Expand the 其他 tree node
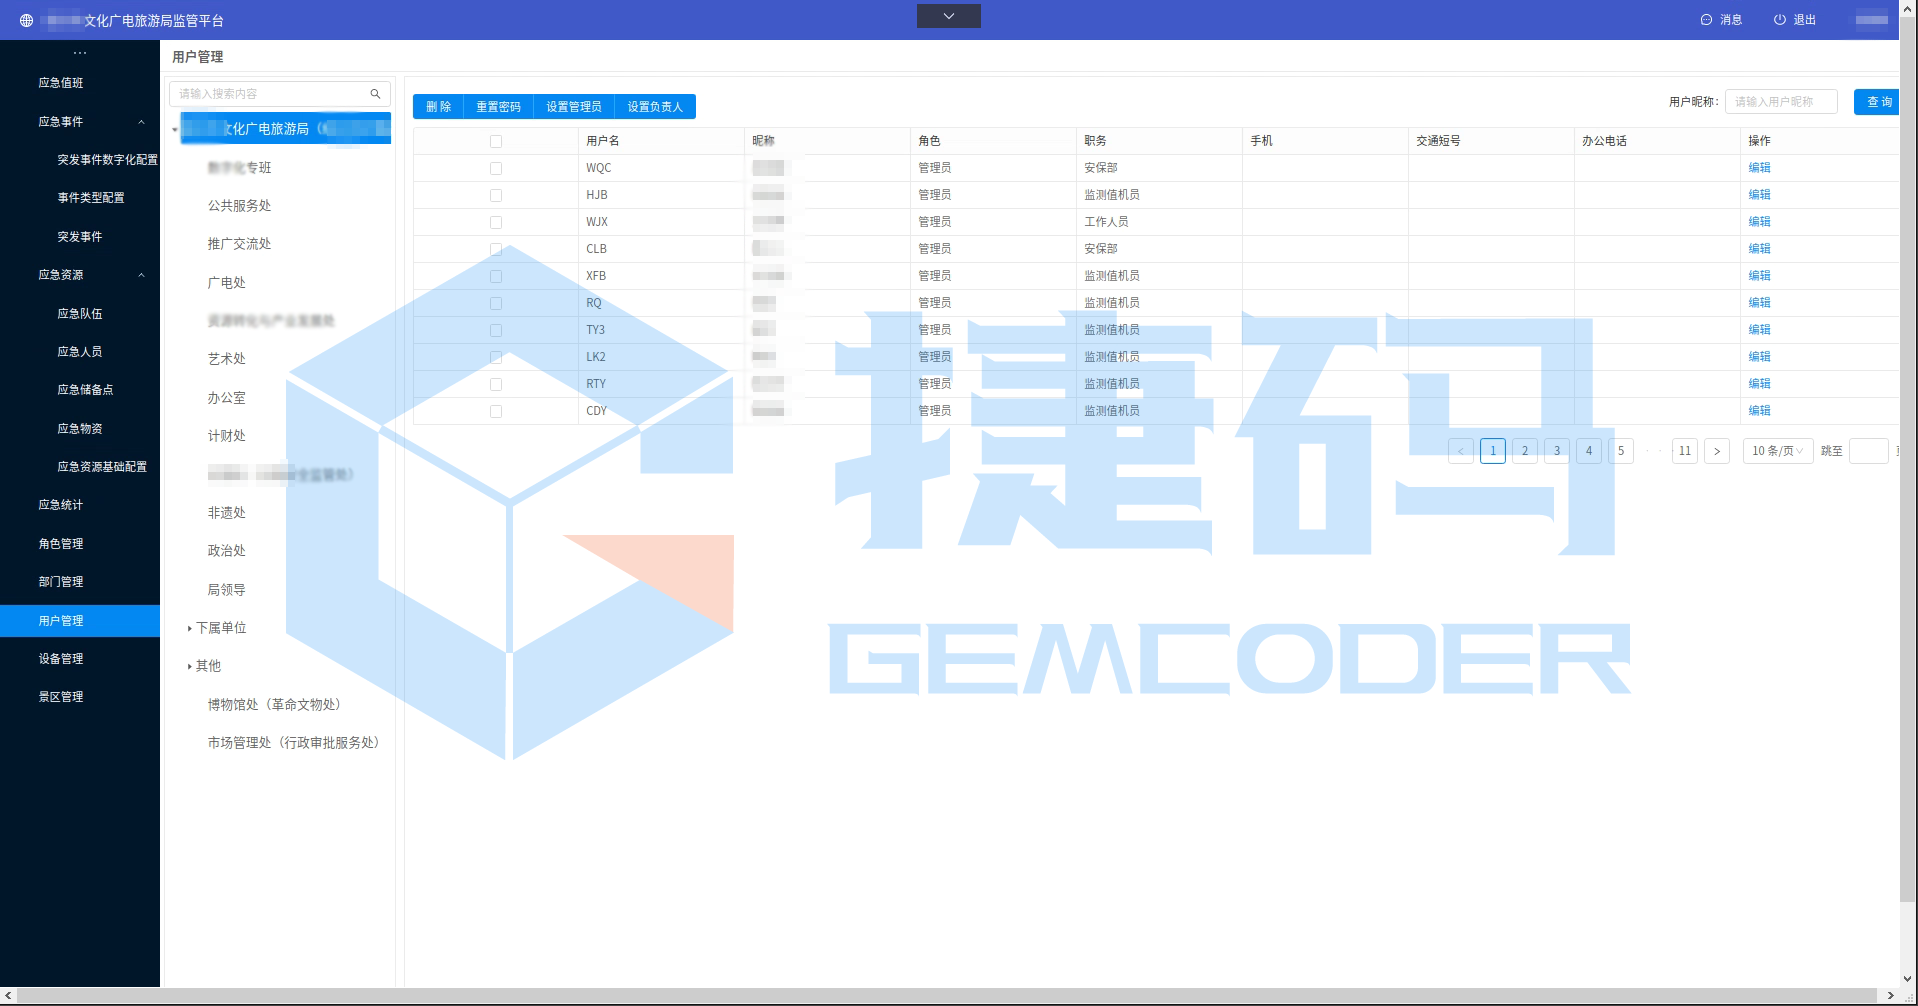 (x=189, y=666)
